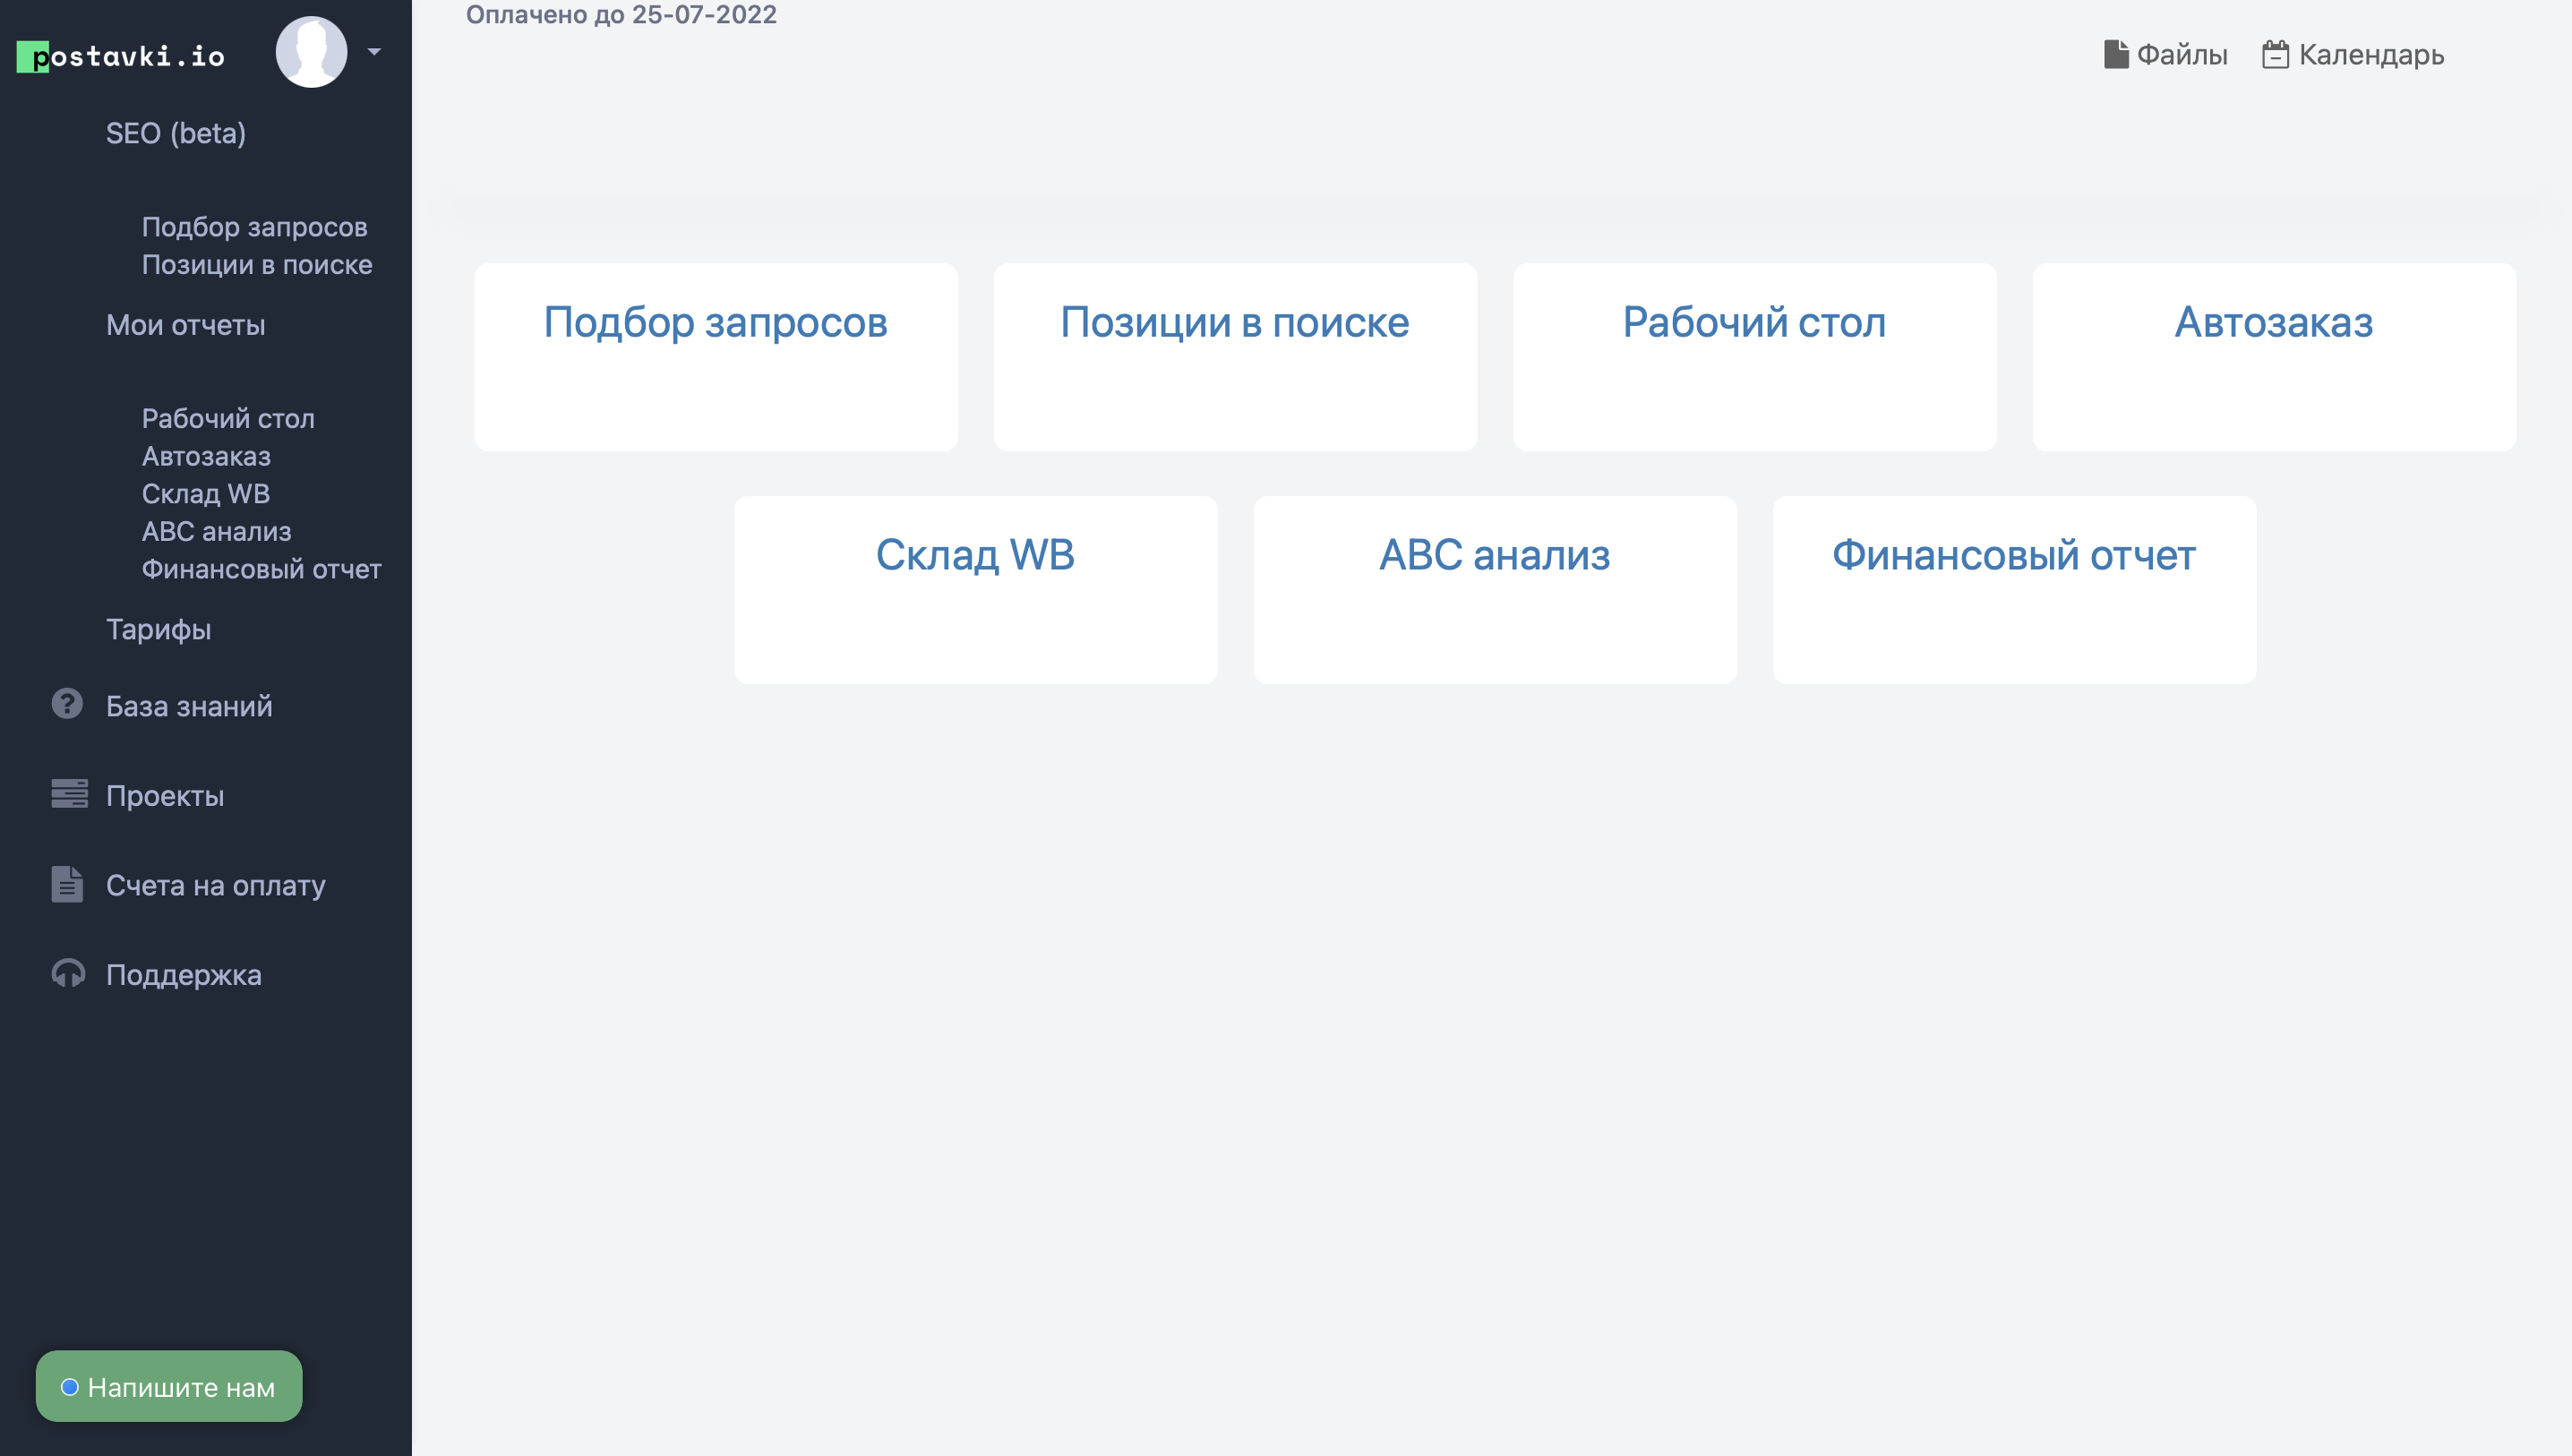Open the Мои отчеты section
The width and height of the screenshot is (2572, 1456).
click(x=185, y=325)
